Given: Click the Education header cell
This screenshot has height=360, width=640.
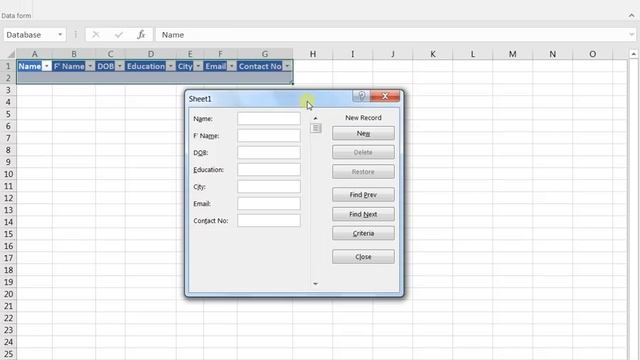Looking at the screenshot, I should click(151, 66).
